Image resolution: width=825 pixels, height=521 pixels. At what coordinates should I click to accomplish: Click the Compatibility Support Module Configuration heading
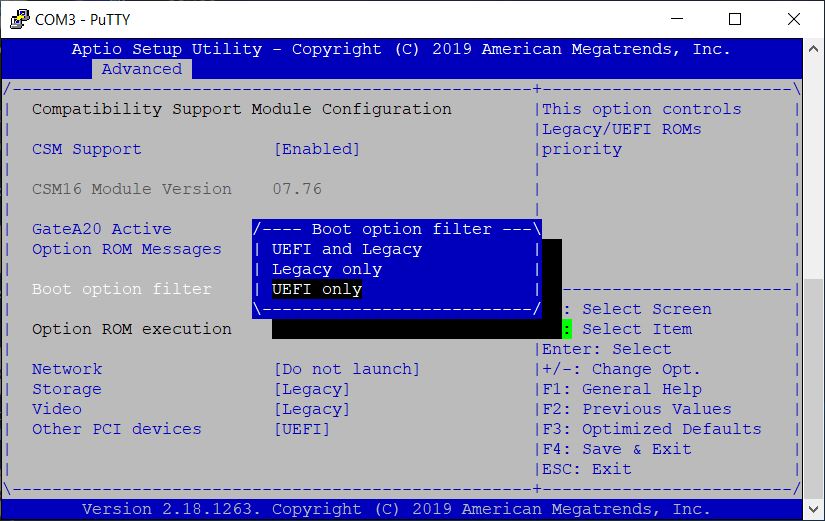click(242, 109)
